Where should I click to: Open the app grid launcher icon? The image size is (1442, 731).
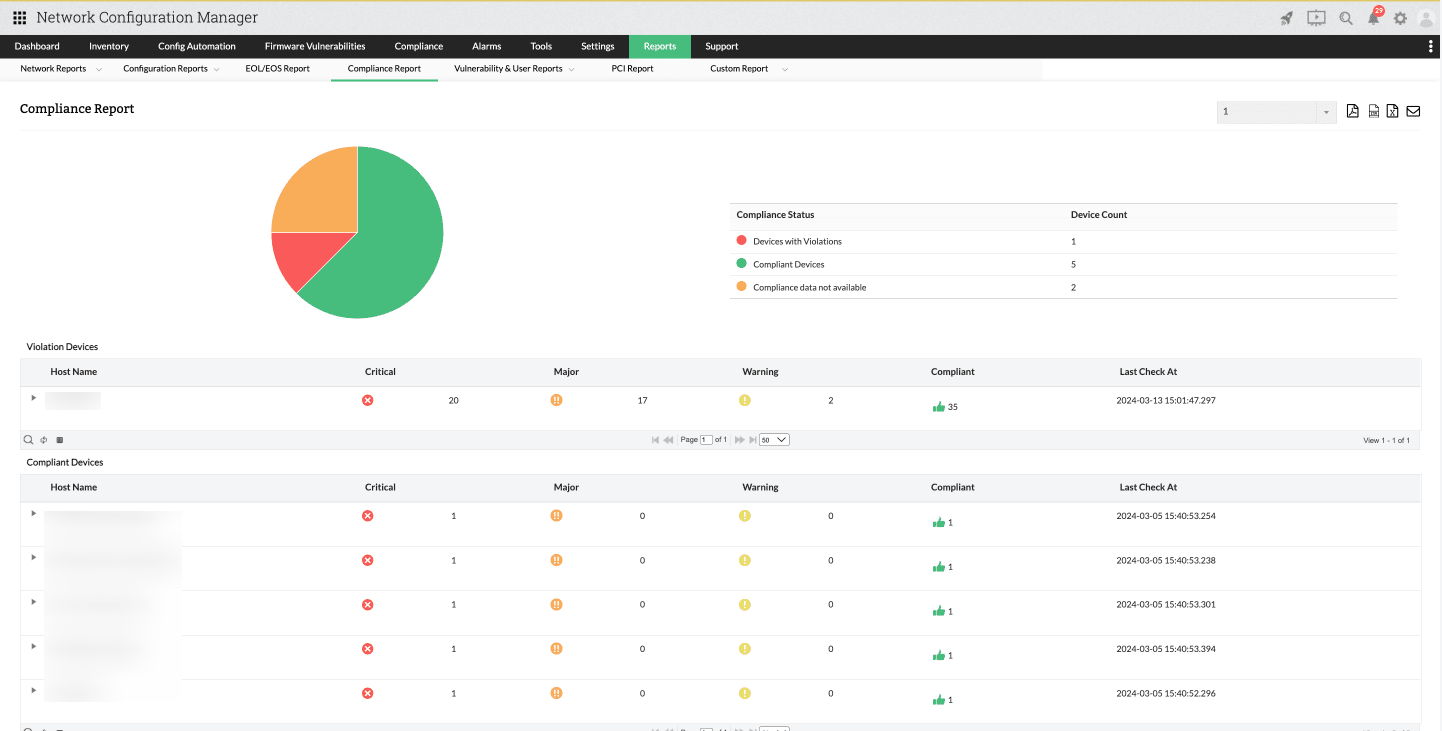click(19, 18)
